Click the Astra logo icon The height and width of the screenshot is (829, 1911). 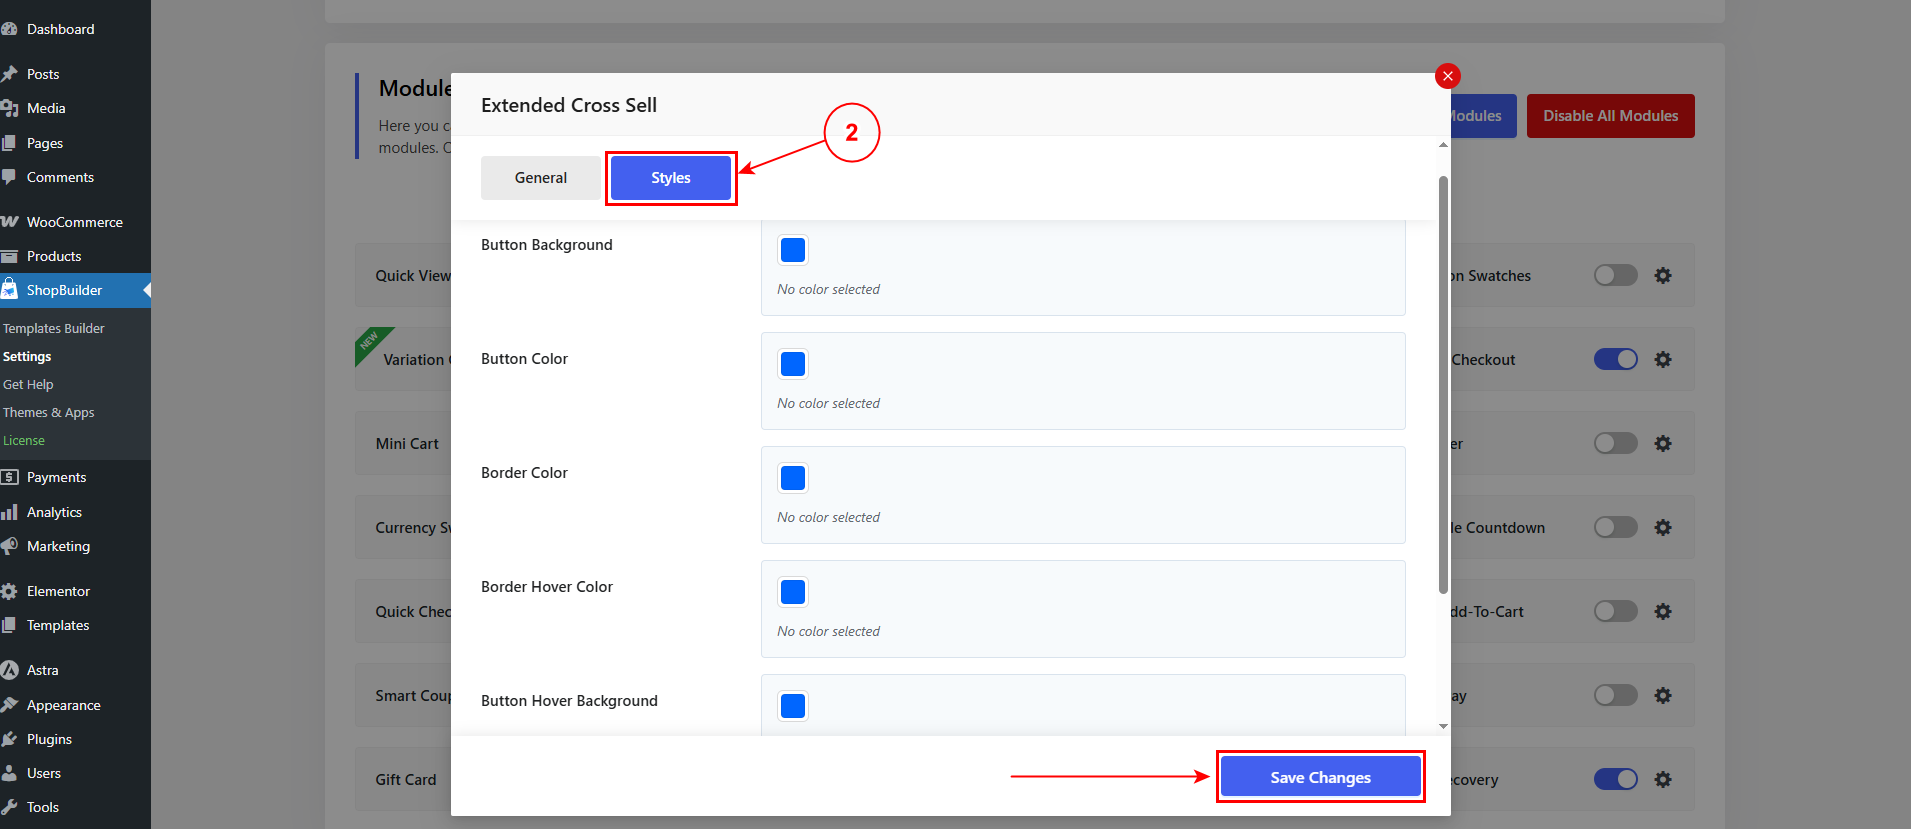coord(9,670)
